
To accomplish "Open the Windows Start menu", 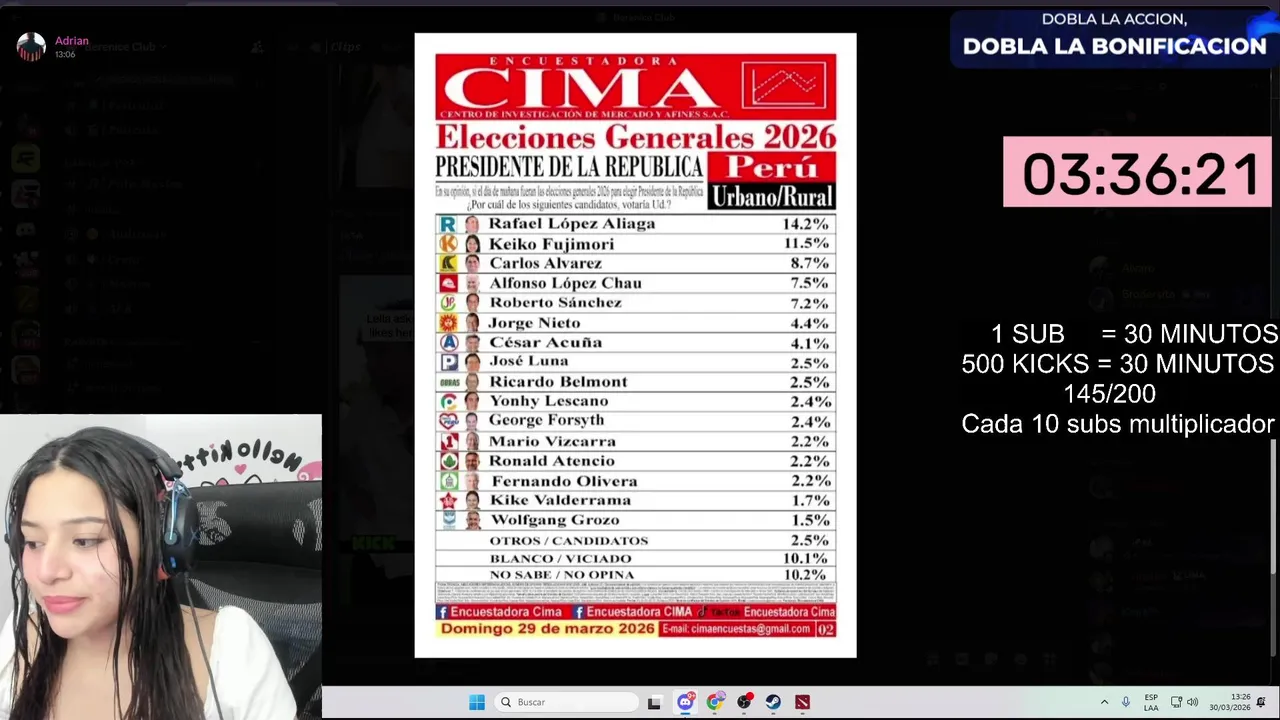I will tap(477, 702).
